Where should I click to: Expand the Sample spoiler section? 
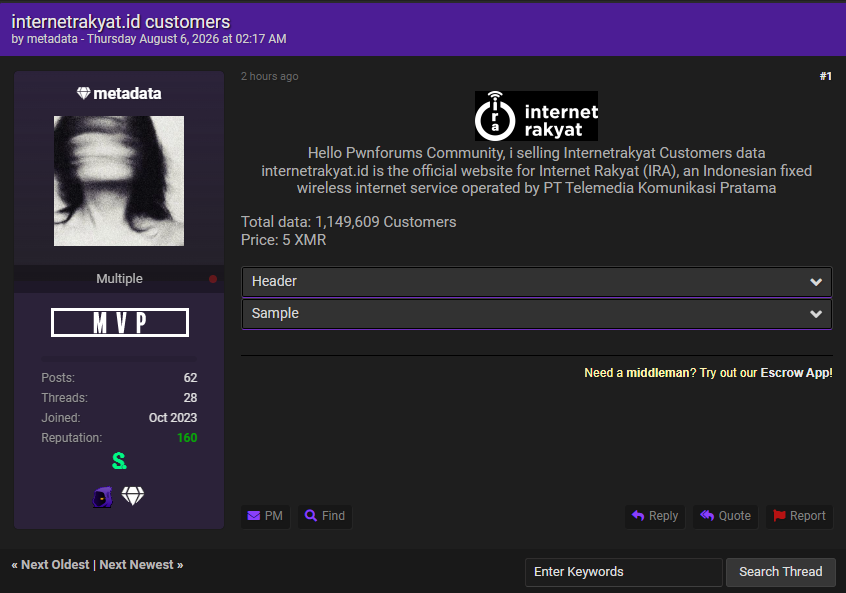pos(537,313)
